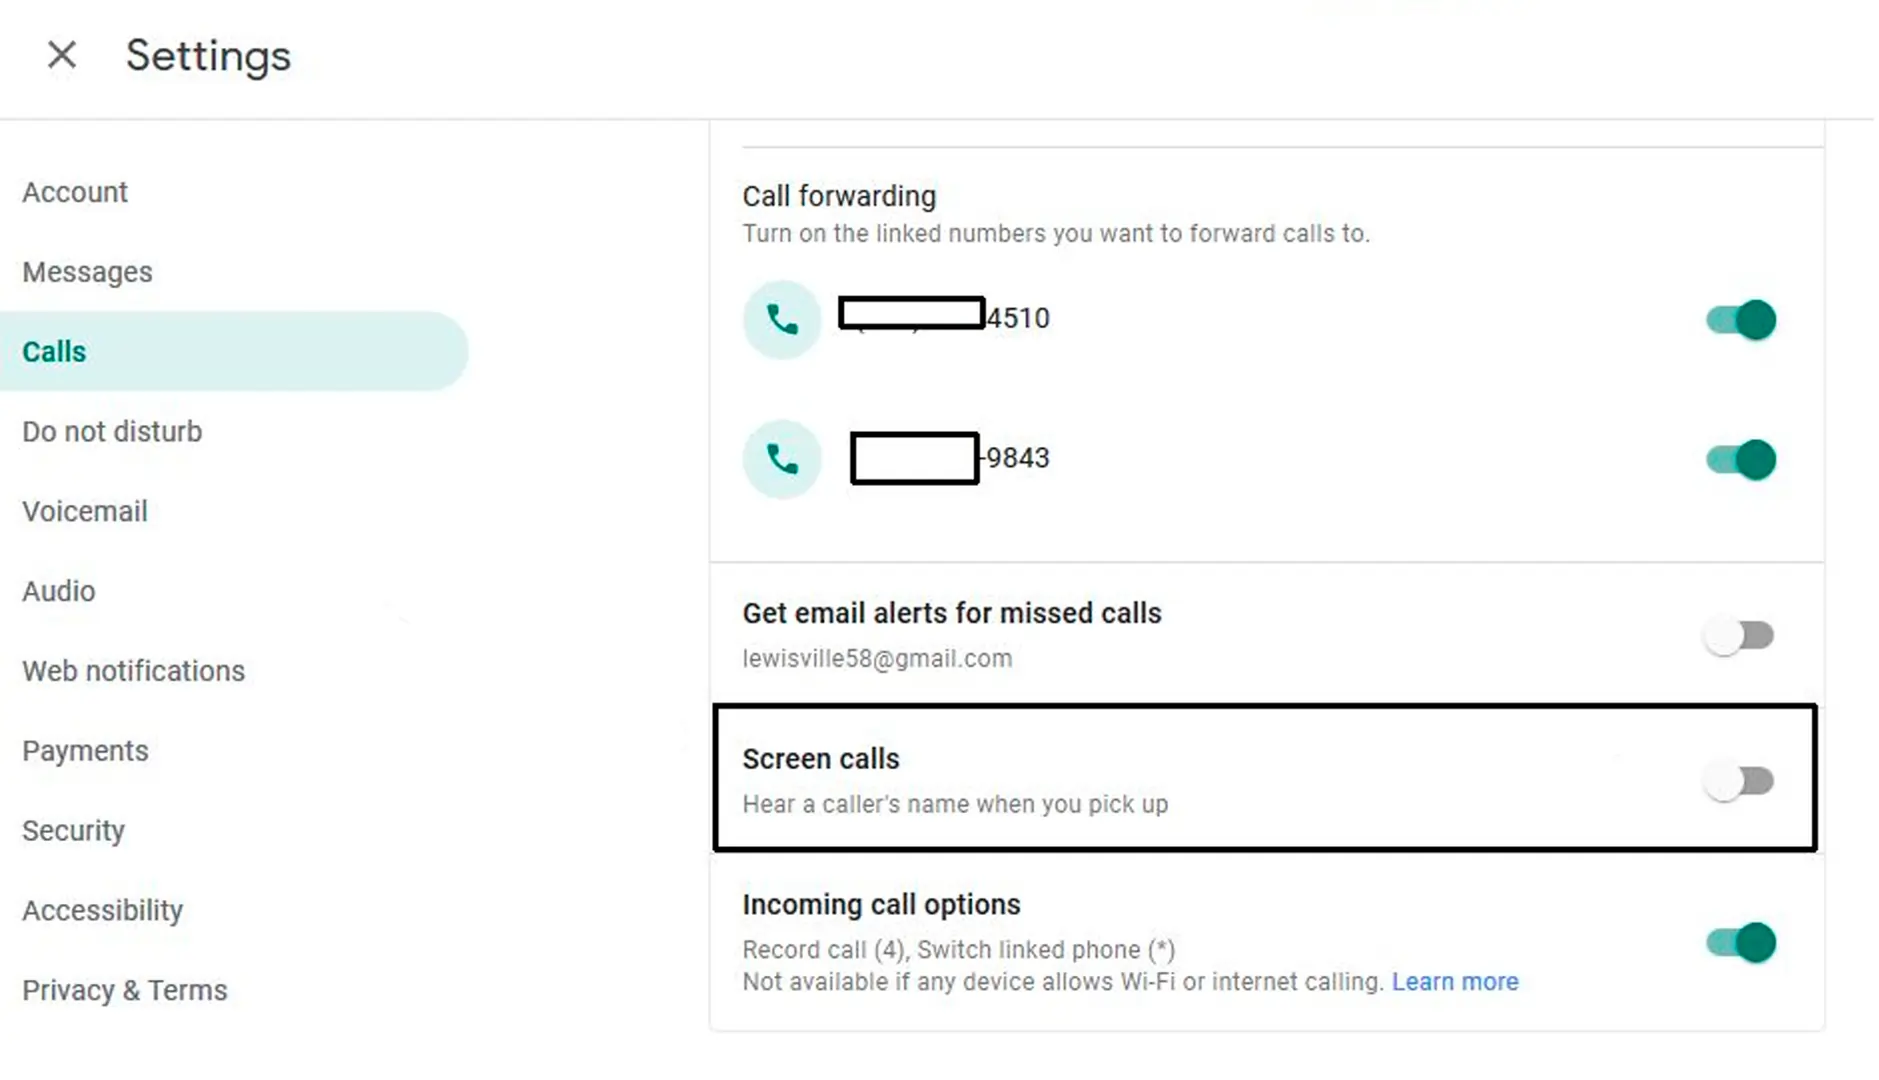This screenshot has width=1879, height=1080.
Task: Go to Web notifications settings
Action: 133,671
